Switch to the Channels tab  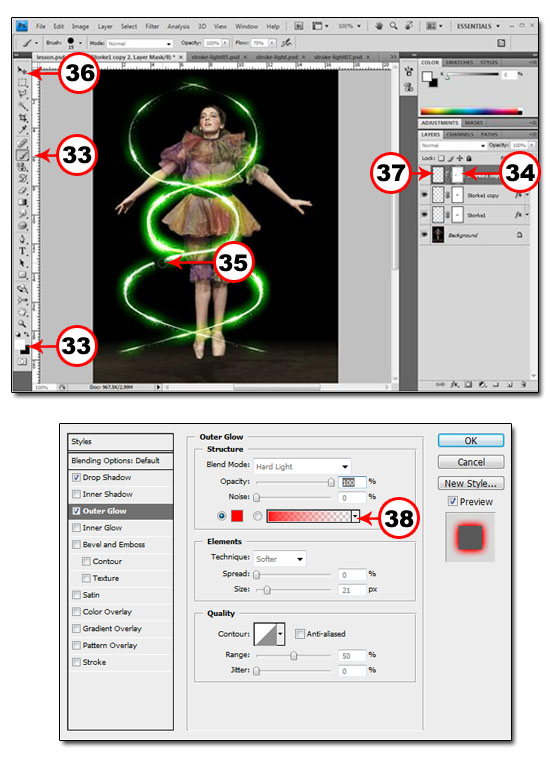[x=460, y=134]
